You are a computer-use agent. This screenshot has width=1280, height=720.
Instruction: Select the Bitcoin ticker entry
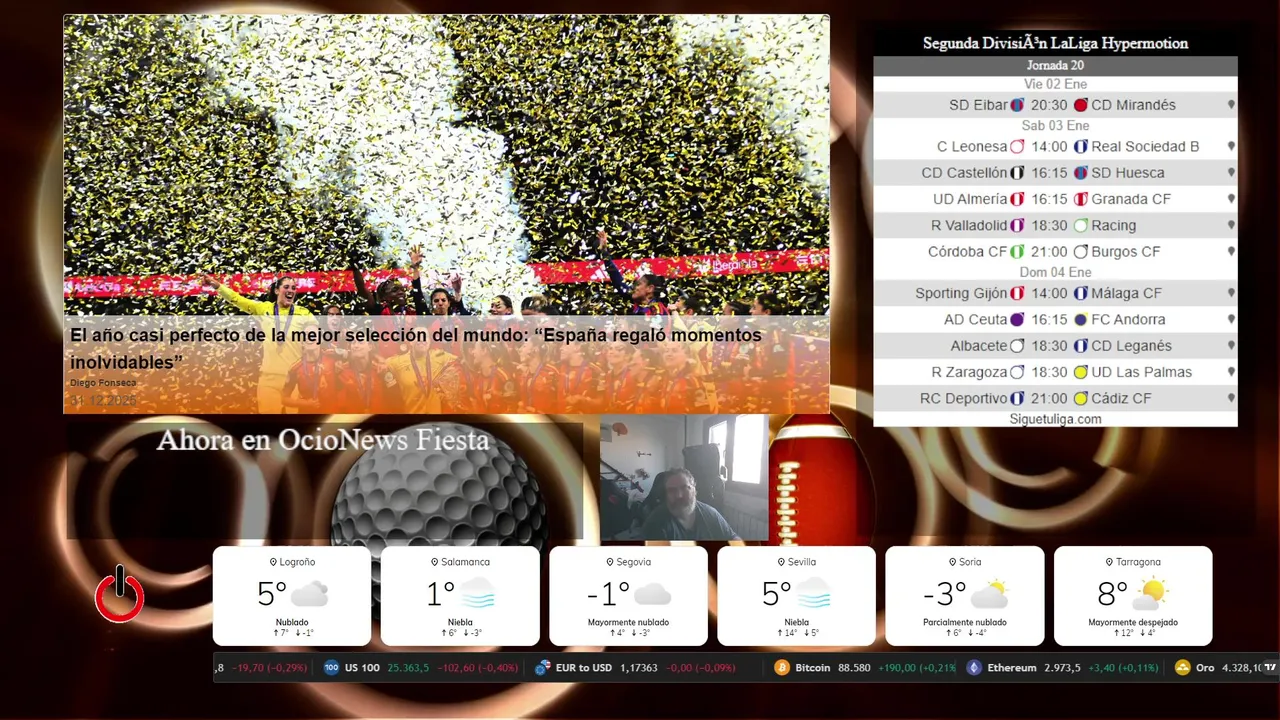[865, 667]
